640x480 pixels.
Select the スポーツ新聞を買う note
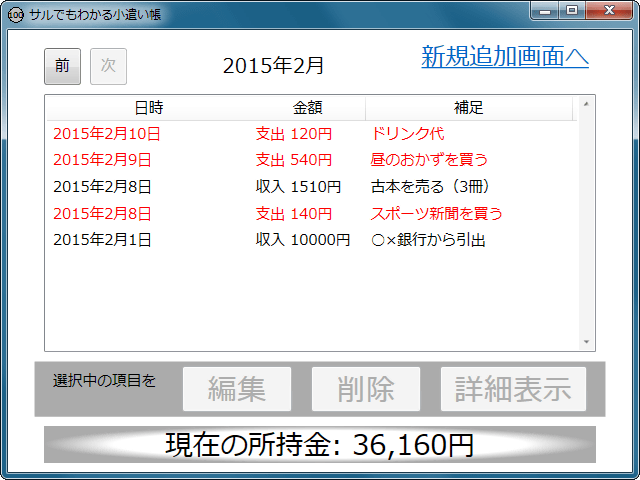click(436, 213)
